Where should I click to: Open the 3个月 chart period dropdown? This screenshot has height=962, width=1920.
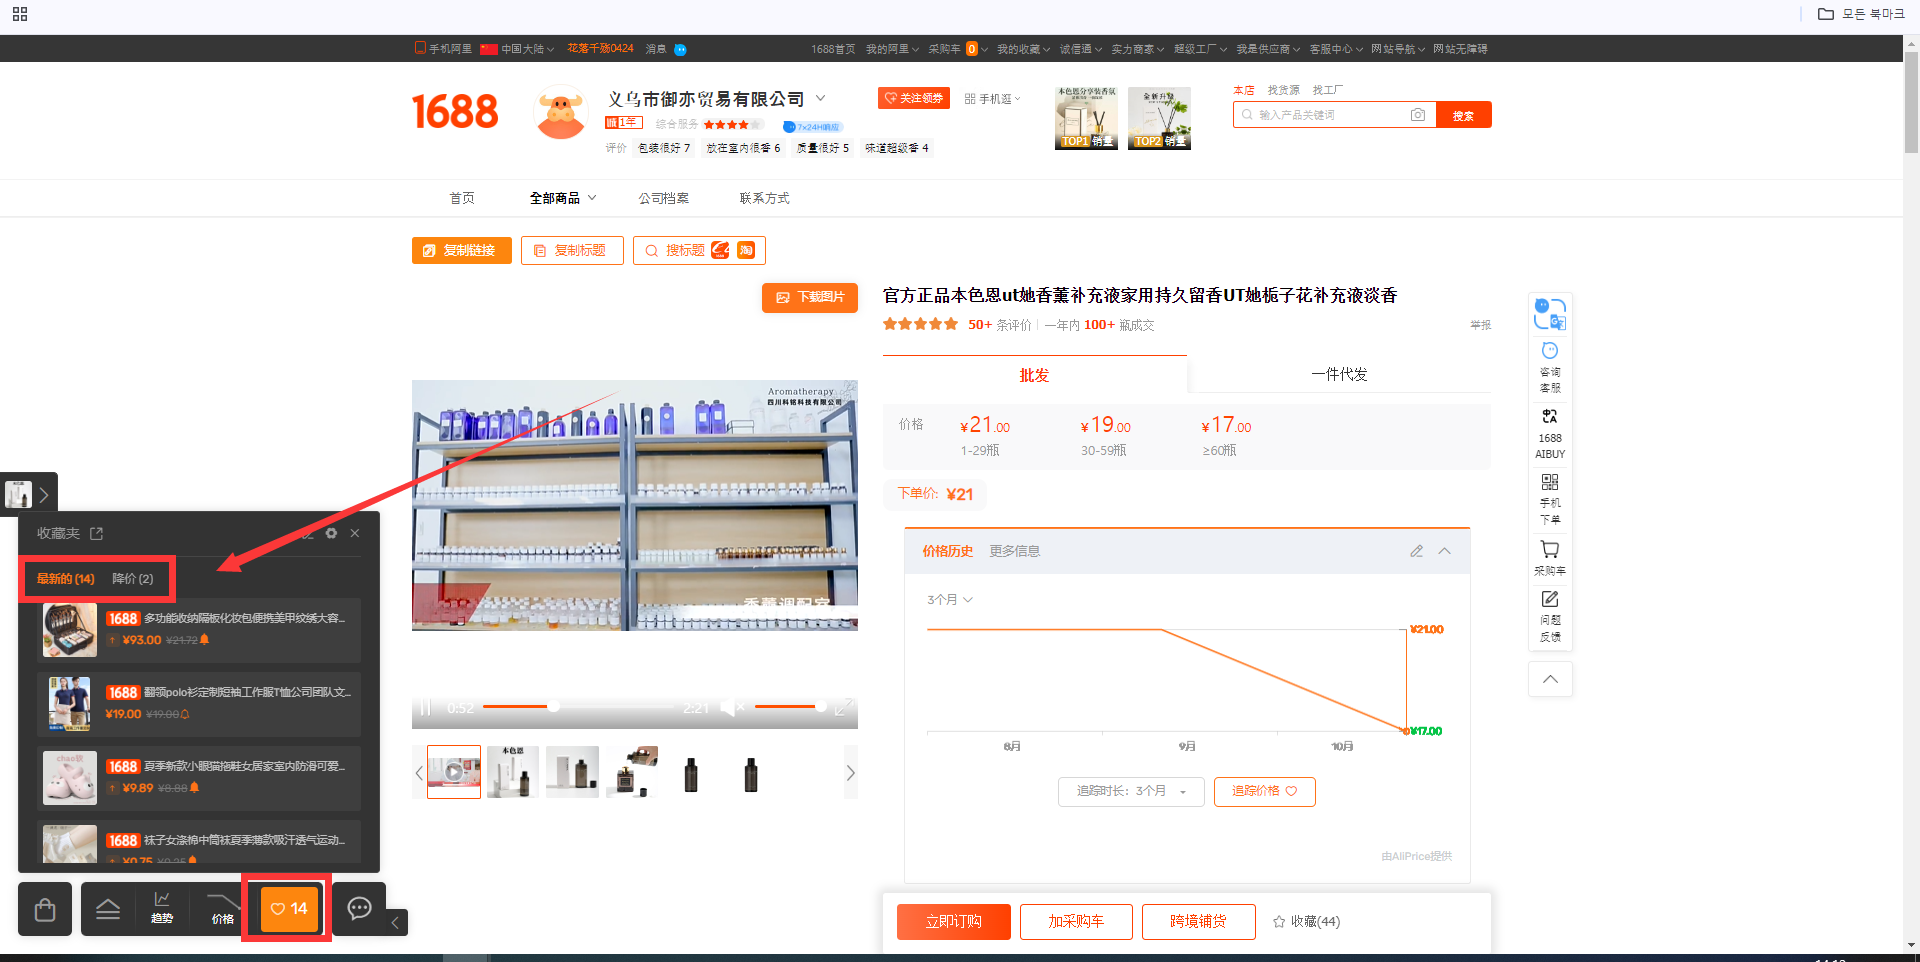pyautogui.click(x=950, y=600)
